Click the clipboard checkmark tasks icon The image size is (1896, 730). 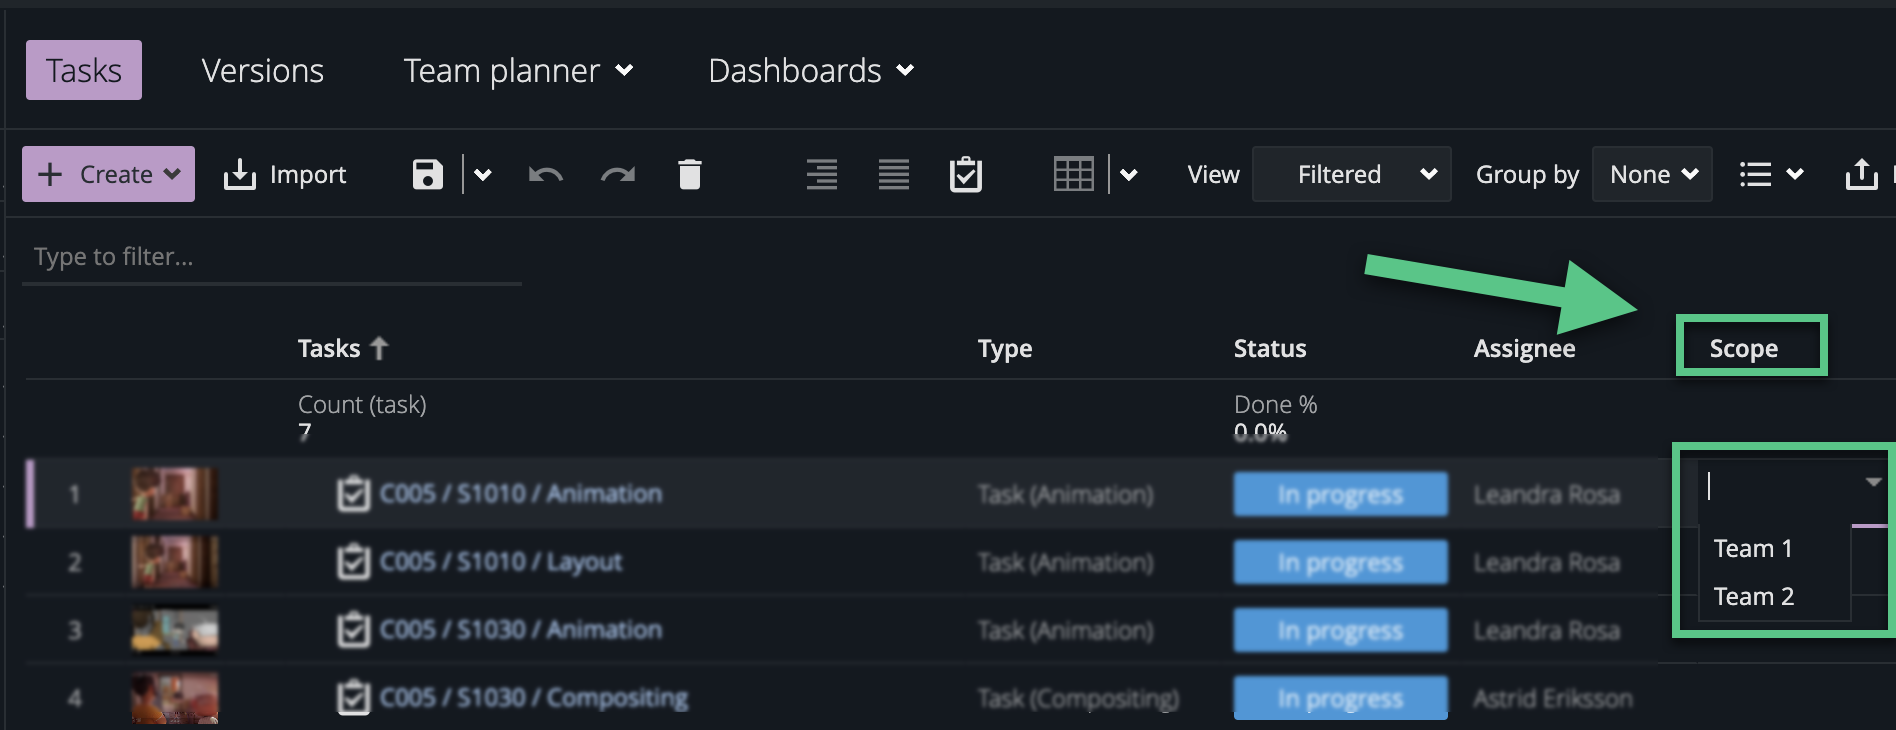point(966,174)
